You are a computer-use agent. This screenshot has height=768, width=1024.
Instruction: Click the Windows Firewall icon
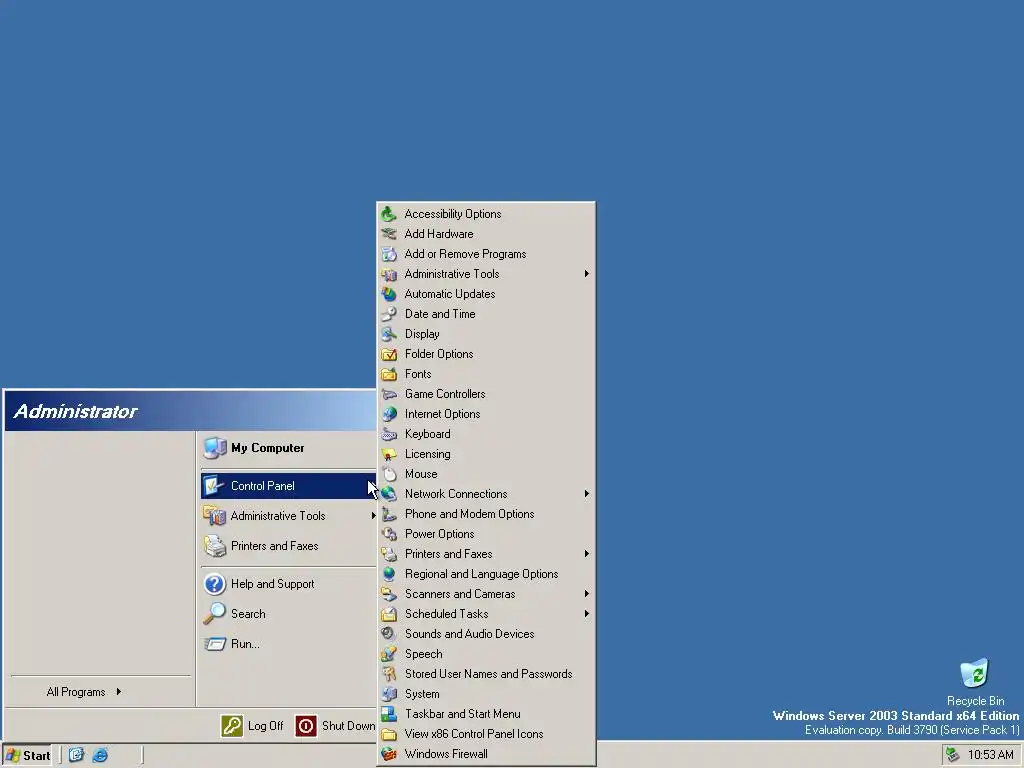click(x=389, y=754)
